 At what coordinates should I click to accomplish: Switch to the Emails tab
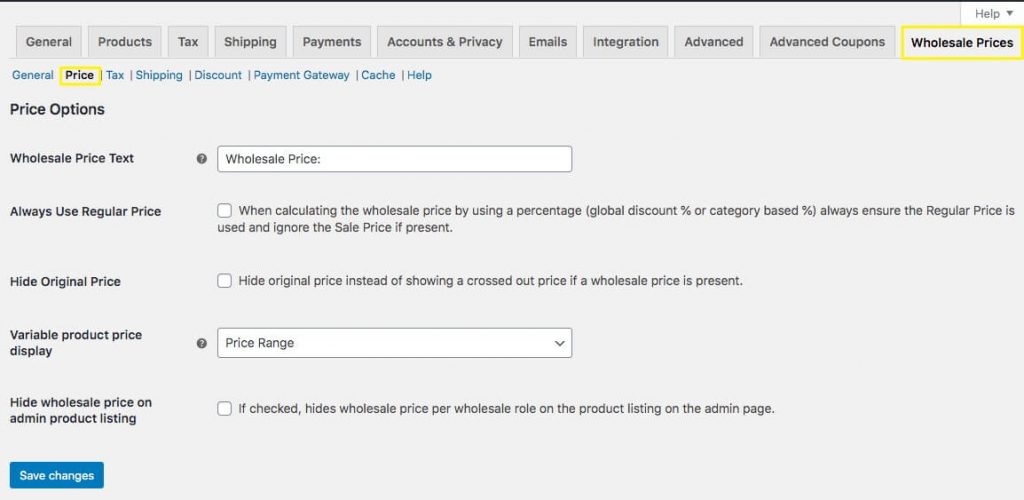pos(547,42)
